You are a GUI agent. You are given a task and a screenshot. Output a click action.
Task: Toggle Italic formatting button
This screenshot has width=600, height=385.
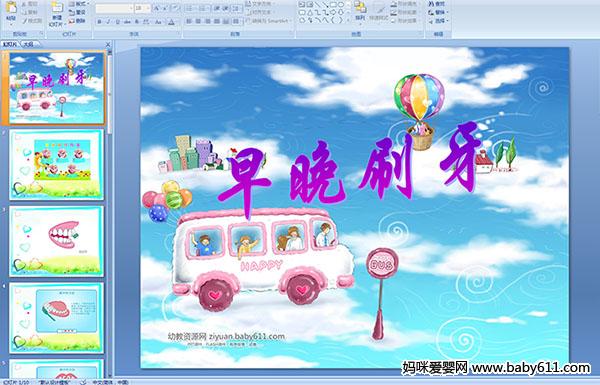pyautogui.click(x=108, y=22)
